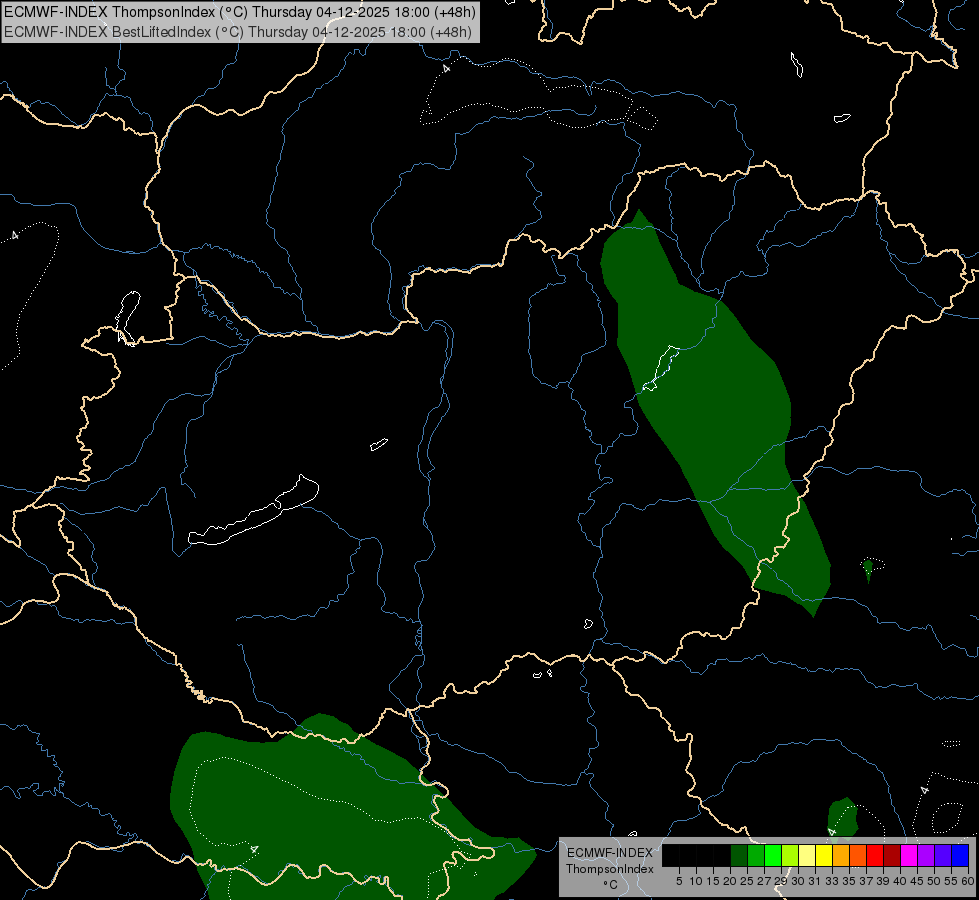Viewport: 979px width, 900px height.
Task: Click the yellow 31–33 legend swatch
Action: click(824, 855)
